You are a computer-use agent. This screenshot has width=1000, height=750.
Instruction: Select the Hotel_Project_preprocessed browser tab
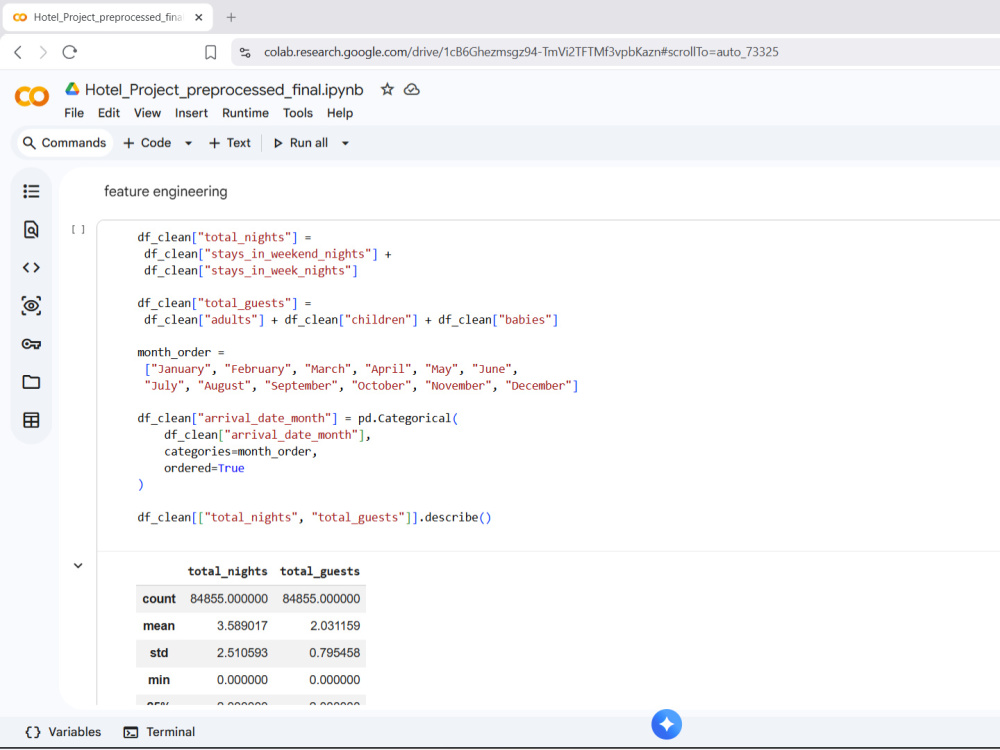[107, 17]
